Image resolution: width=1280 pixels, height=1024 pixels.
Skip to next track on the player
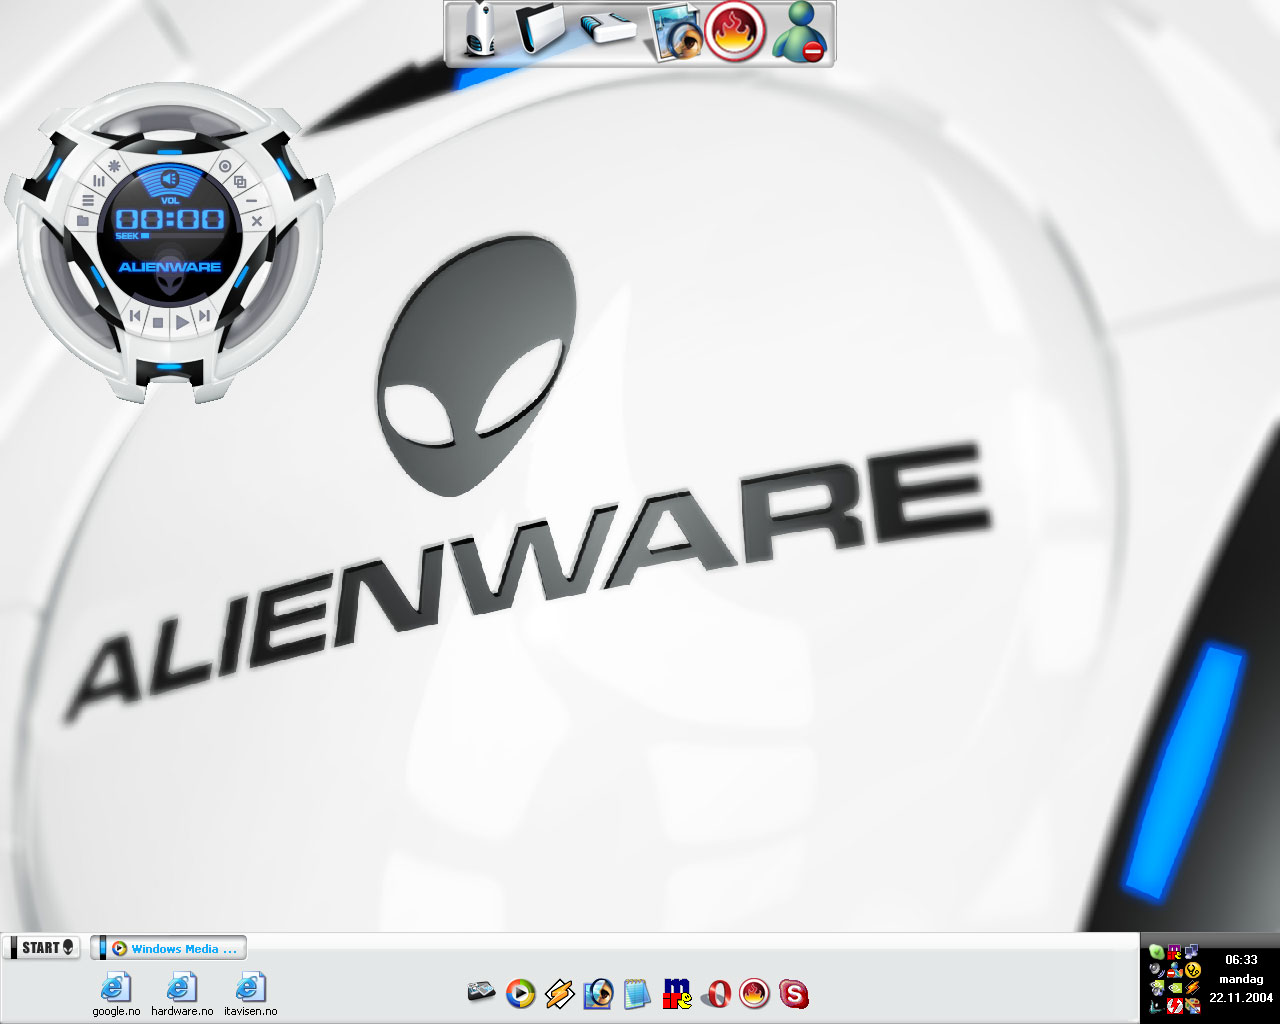204,316
